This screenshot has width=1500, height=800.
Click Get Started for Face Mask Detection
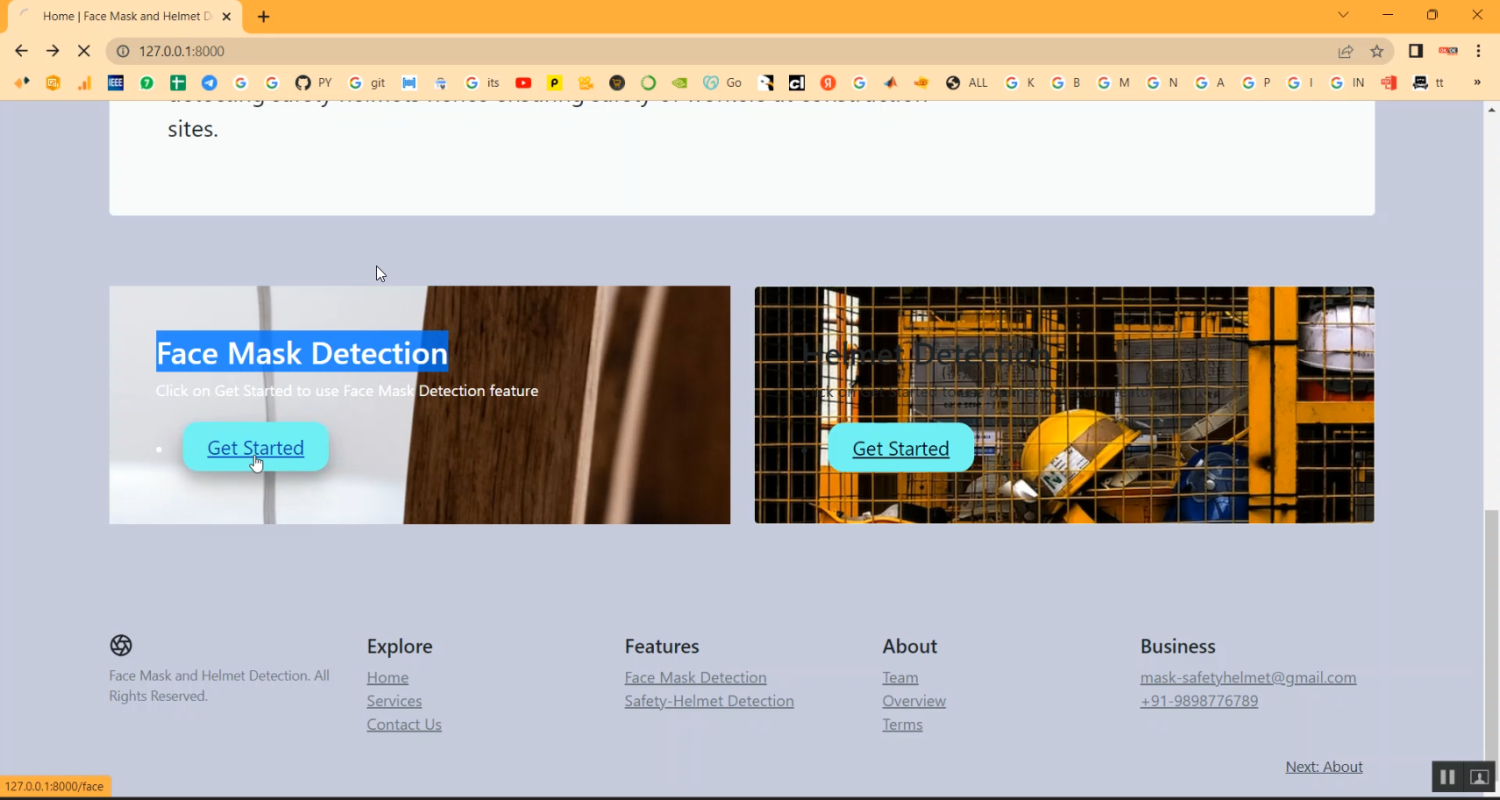255,448
